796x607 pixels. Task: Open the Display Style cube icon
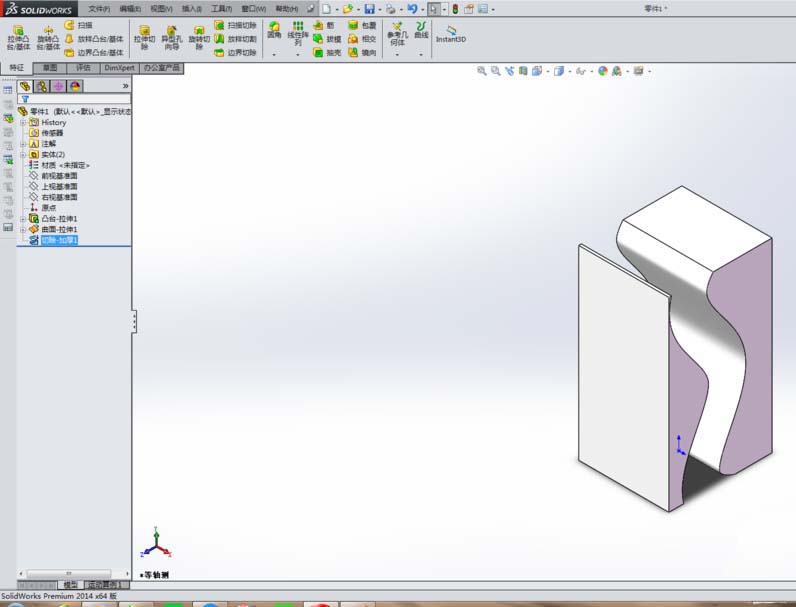click(558, 71)
